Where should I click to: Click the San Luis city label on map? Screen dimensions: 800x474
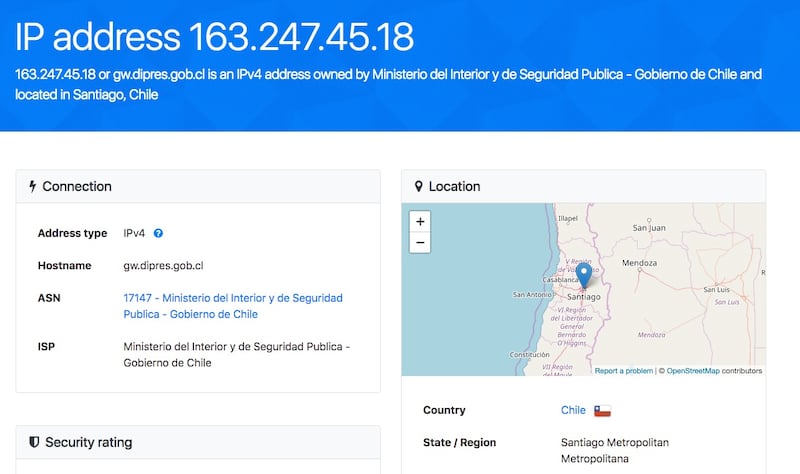pos(716,289)
